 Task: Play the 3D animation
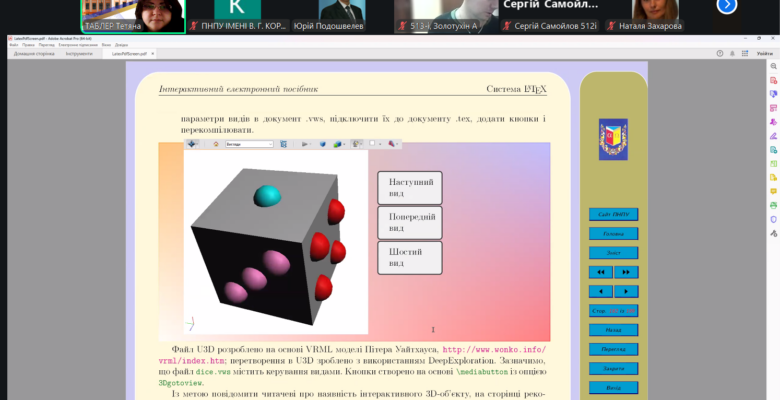(x=304, y=144)
